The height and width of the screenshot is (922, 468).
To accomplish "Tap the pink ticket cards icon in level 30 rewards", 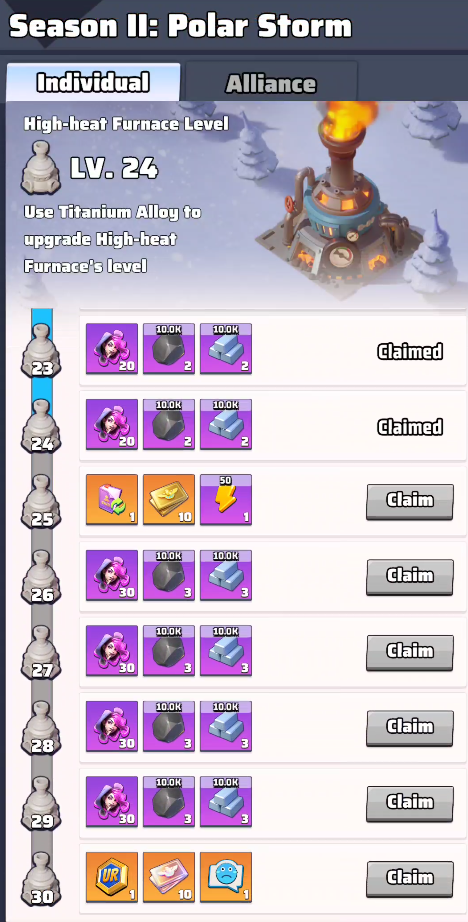I will click(x=169, y=877).
